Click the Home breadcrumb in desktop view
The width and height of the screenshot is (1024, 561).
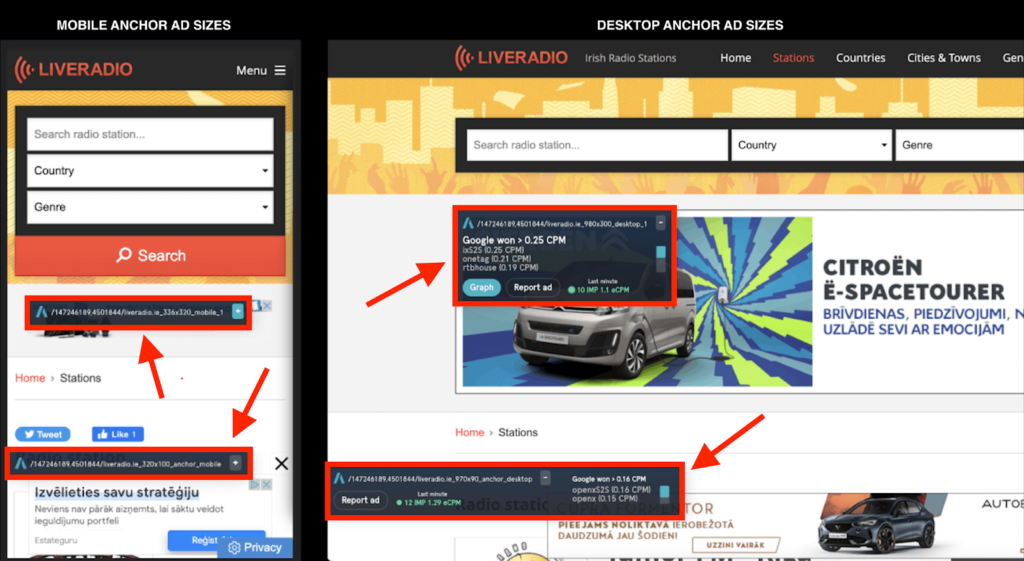pos(470,432)
